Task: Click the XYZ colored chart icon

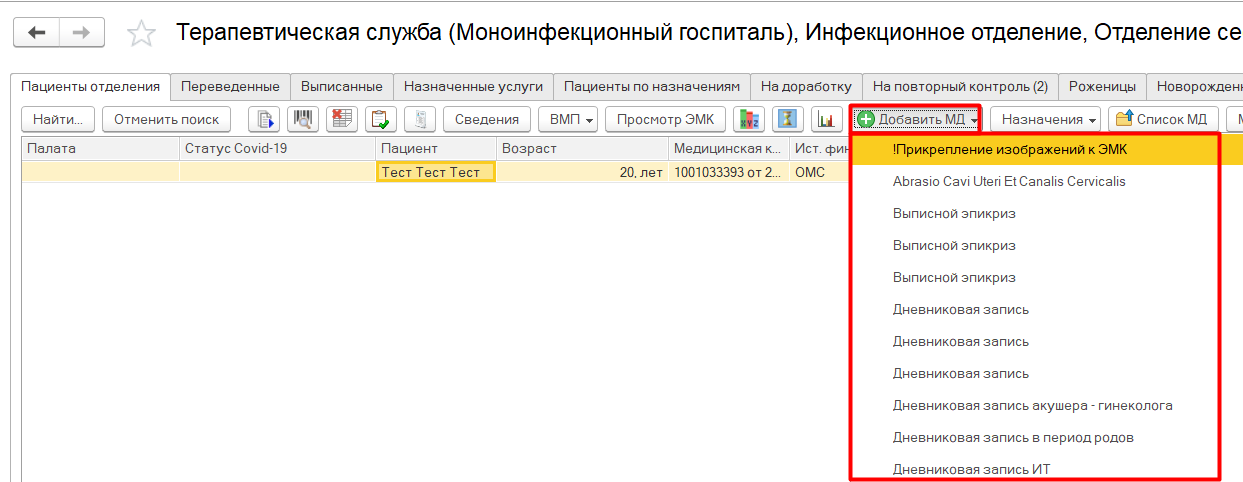Action: click(x=749, y=120)
